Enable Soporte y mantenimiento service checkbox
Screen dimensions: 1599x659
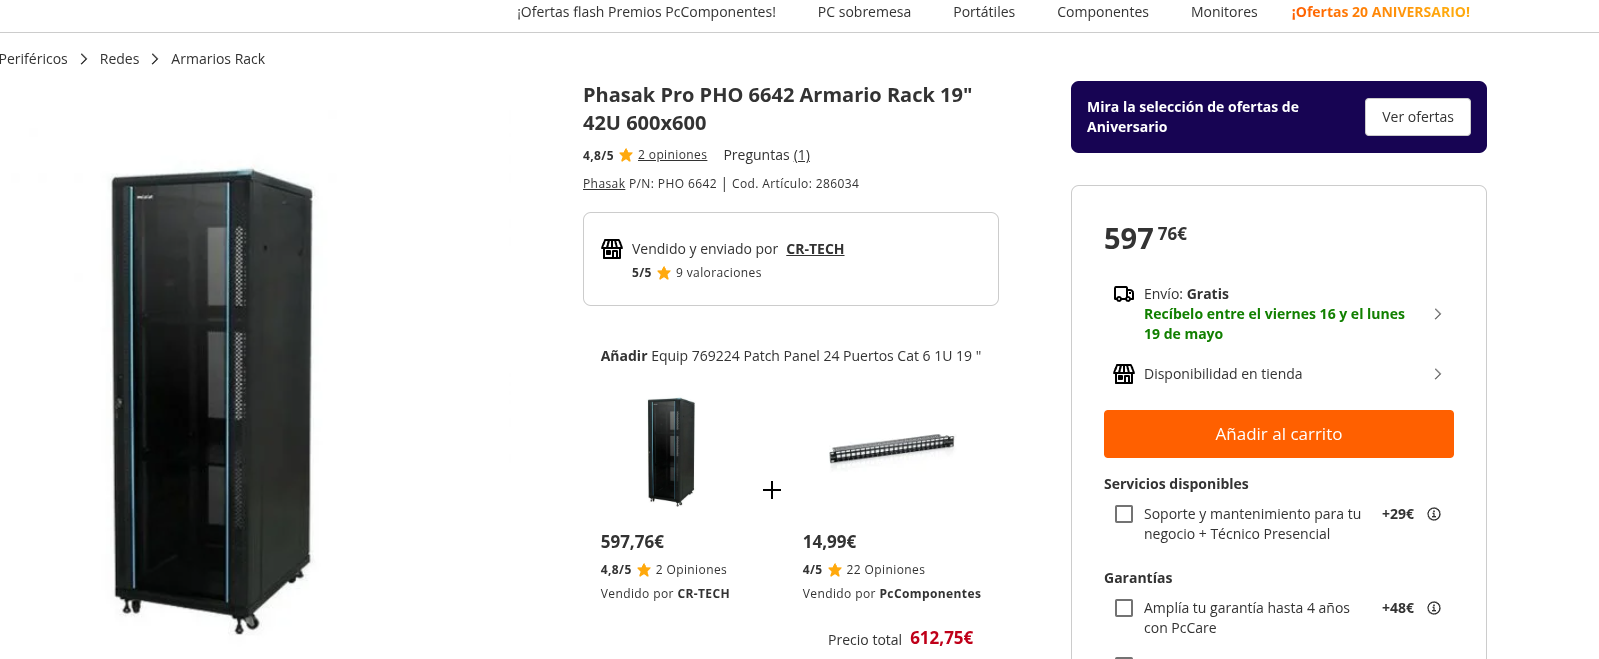point(1124,514)
